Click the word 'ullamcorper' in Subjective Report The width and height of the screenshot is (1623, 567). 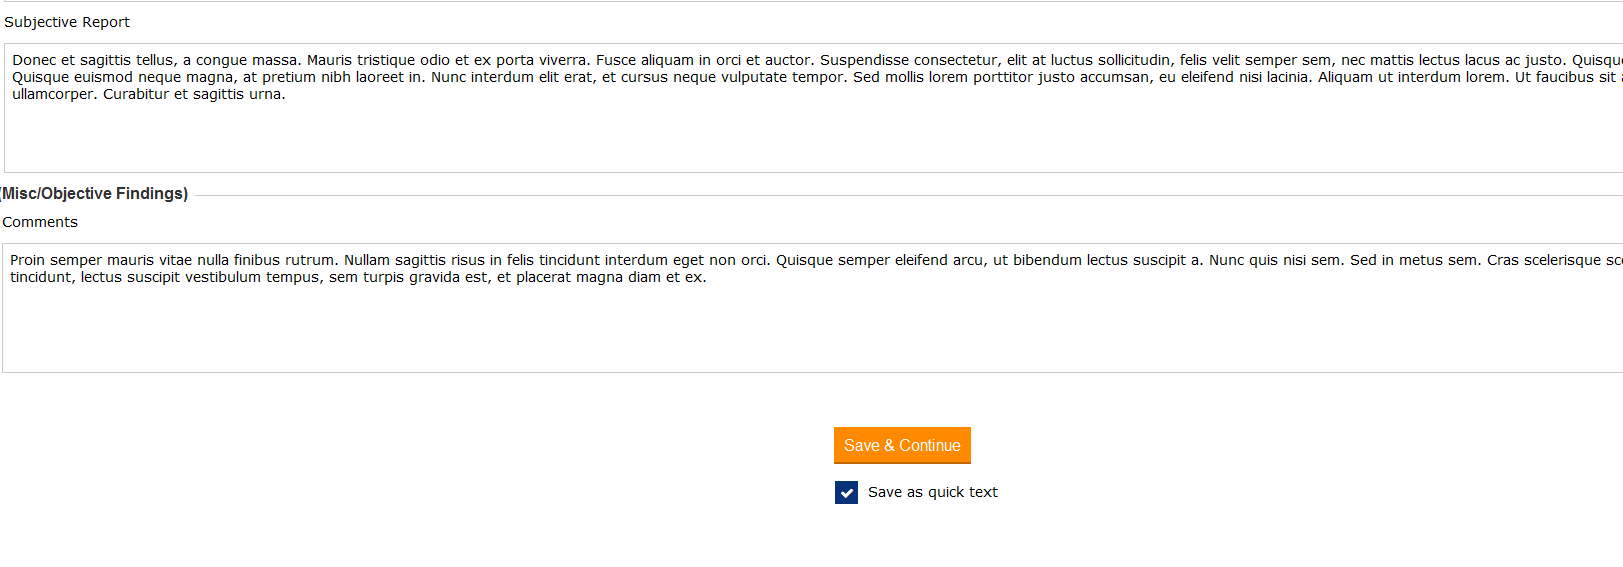pos(55,94)
